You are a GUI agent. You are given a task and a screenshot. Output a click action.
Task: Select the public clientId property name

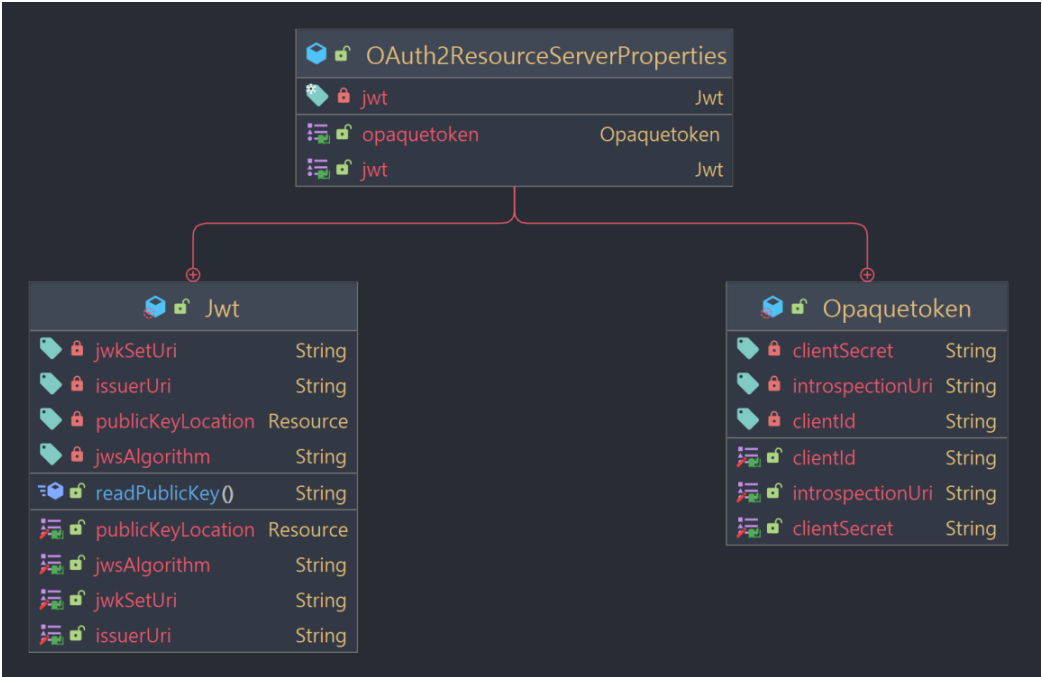click(824, 458)
